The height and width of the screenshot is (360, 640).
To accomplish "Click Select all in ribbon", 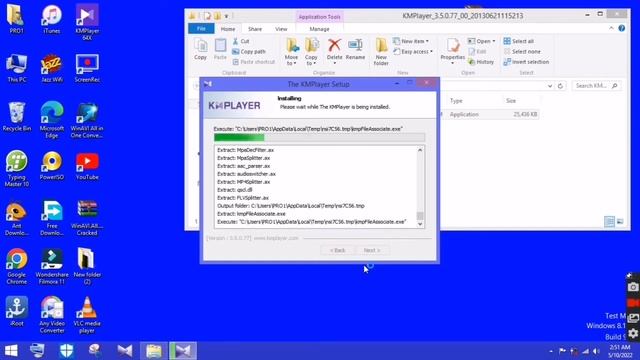I will tap(518, 41).
